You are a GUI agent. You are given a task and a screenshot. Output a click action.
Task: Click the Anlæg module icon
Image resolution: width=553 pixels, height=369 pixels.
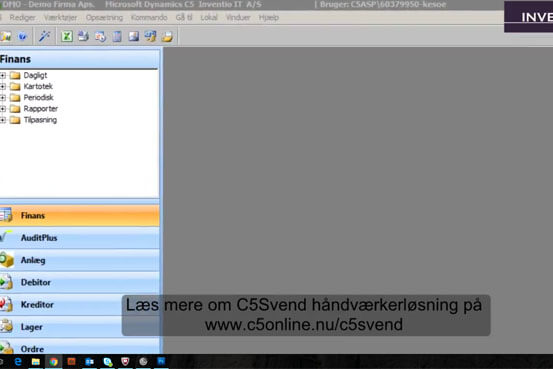pyautogui.click(x=6, y=260)
